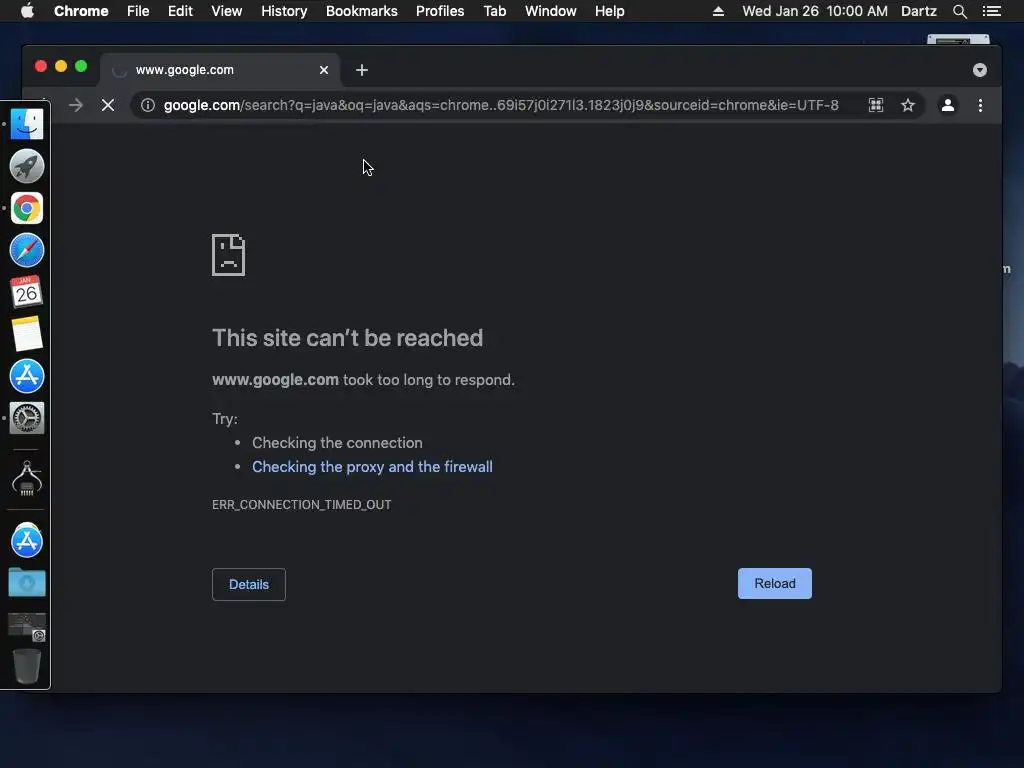The width and height of the screenshot is (1024, 768).
Task: Open the History menu
Action: coord(284,11)
